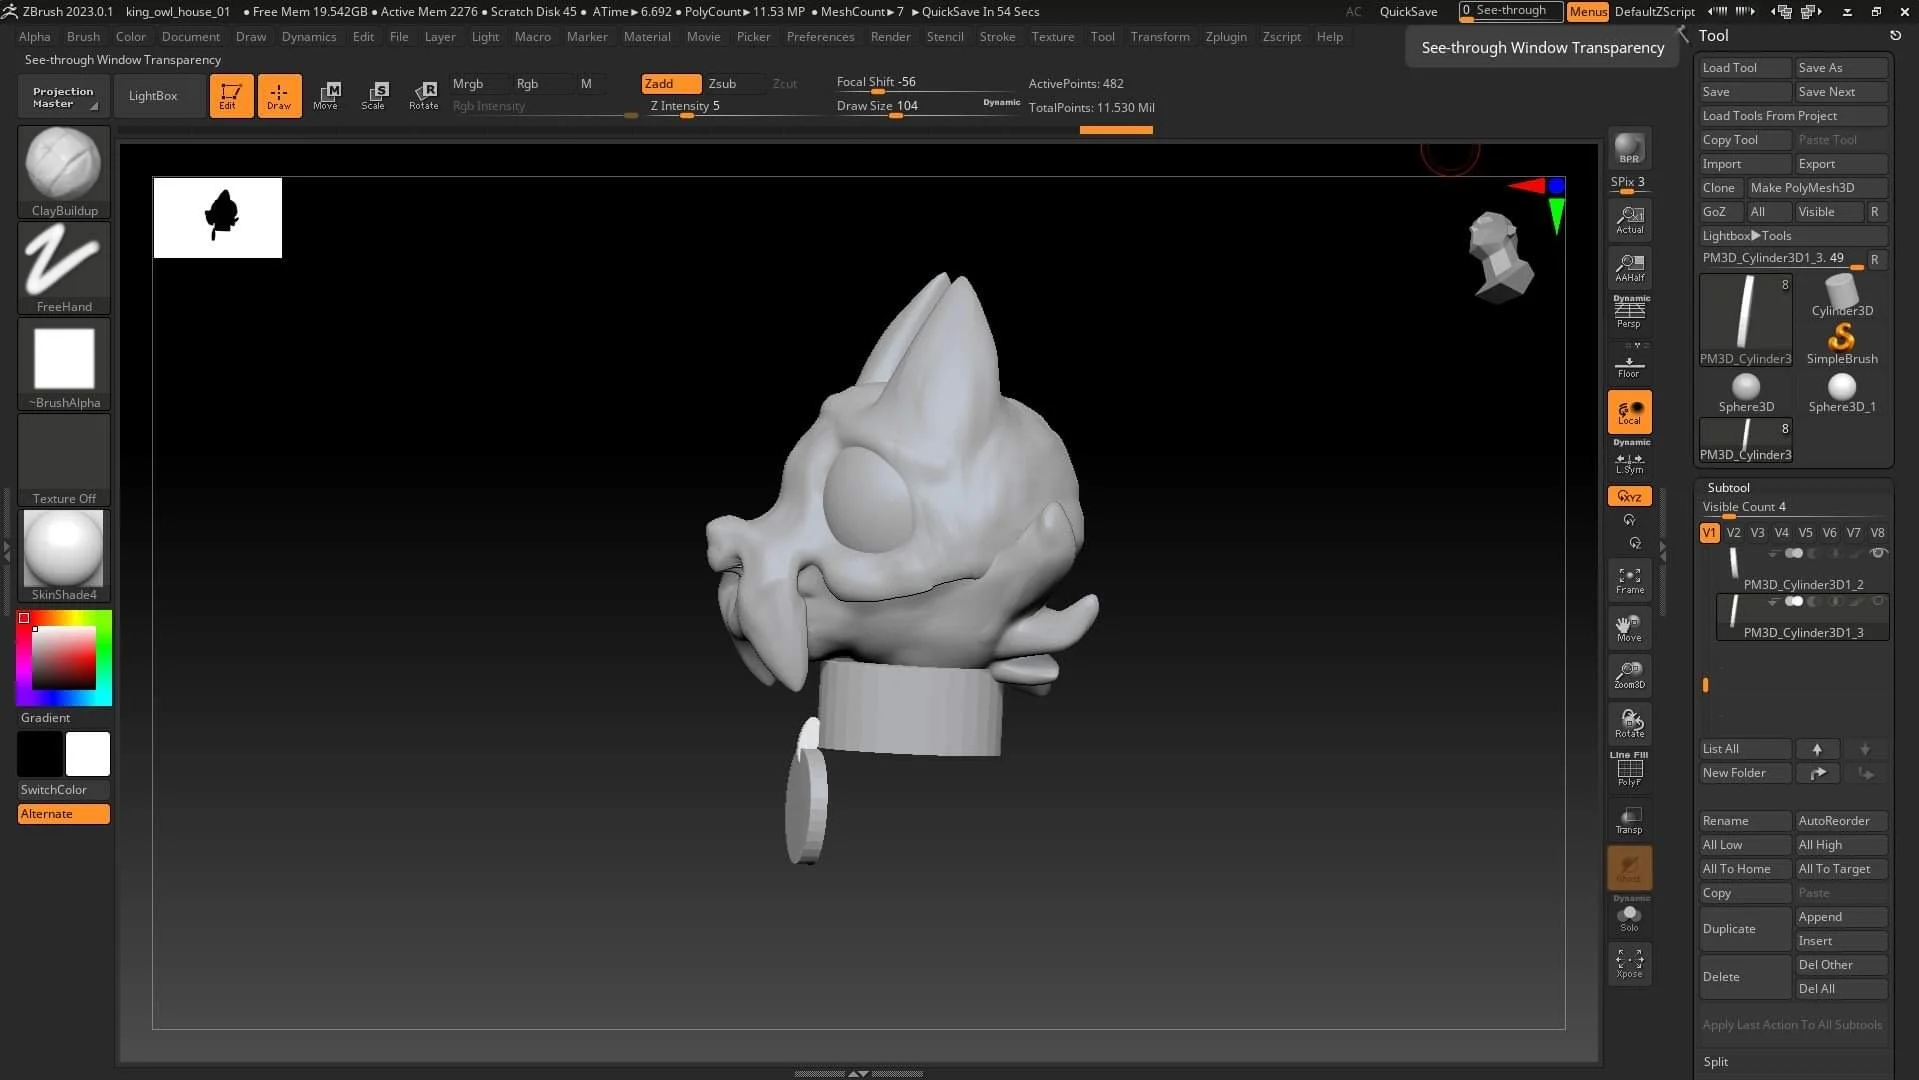The height and width of the screenshot is (1080, 1919).
Task: Select the Rotate transform tool
Action: (423, 96)
